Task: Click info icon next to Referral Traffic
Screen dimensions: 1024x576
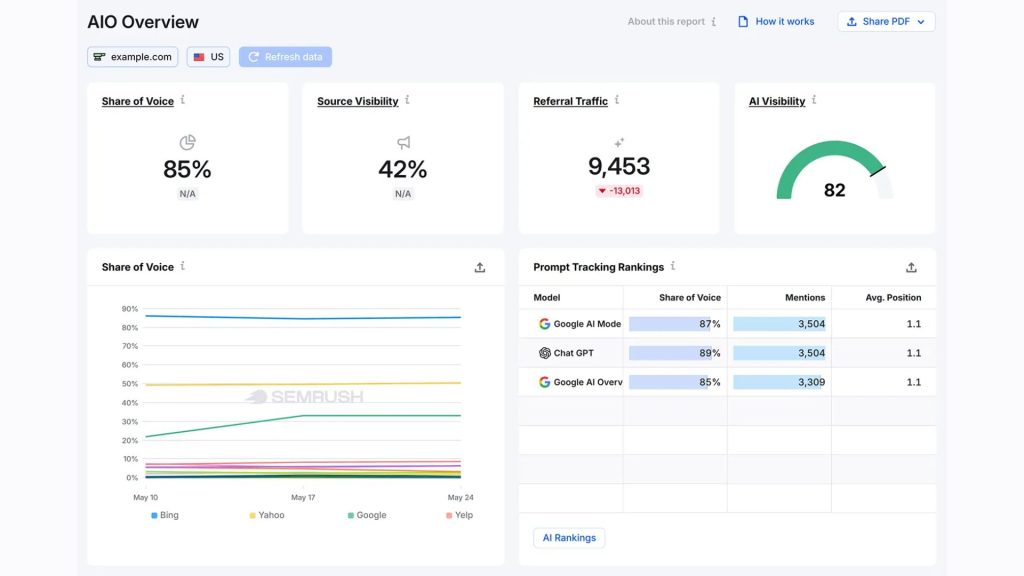Action: click(x=617, y=100)
